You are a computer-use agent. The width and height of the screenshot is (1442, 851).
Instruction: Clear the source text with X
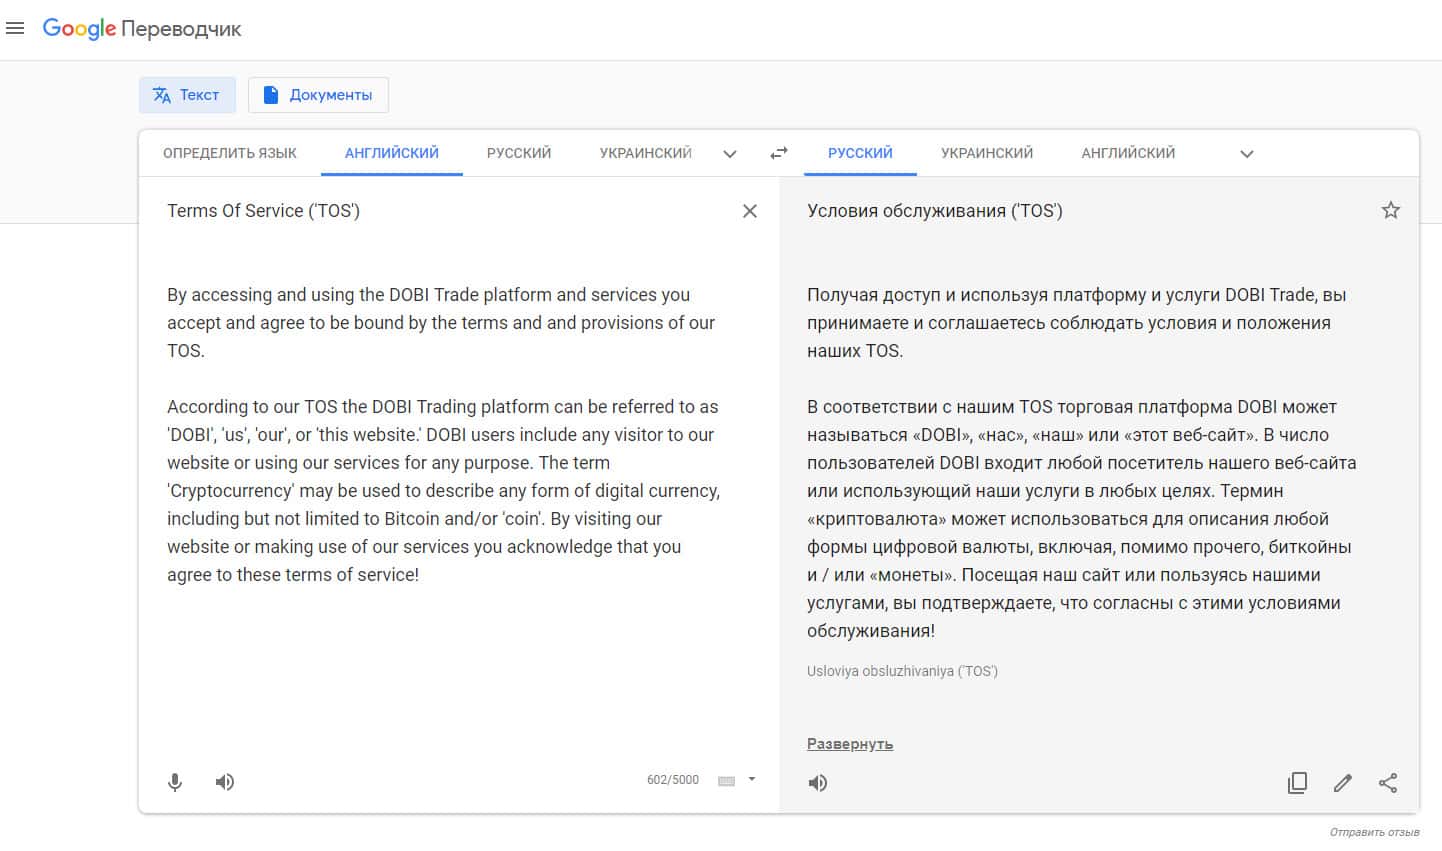[750, 211]
